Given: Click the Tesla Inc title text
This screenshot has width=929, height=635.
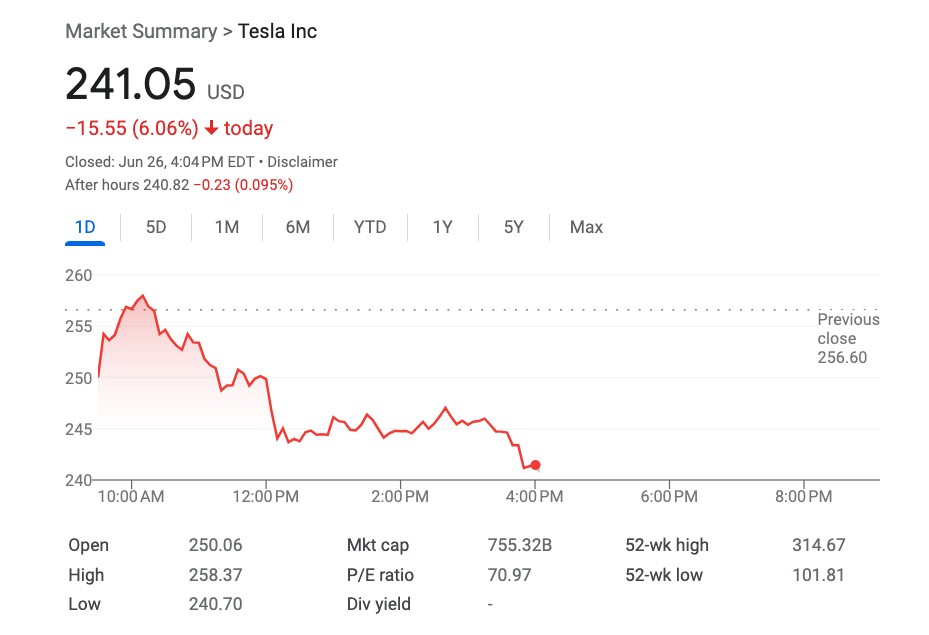Looking at the screenshot, I should coord(277,31).
